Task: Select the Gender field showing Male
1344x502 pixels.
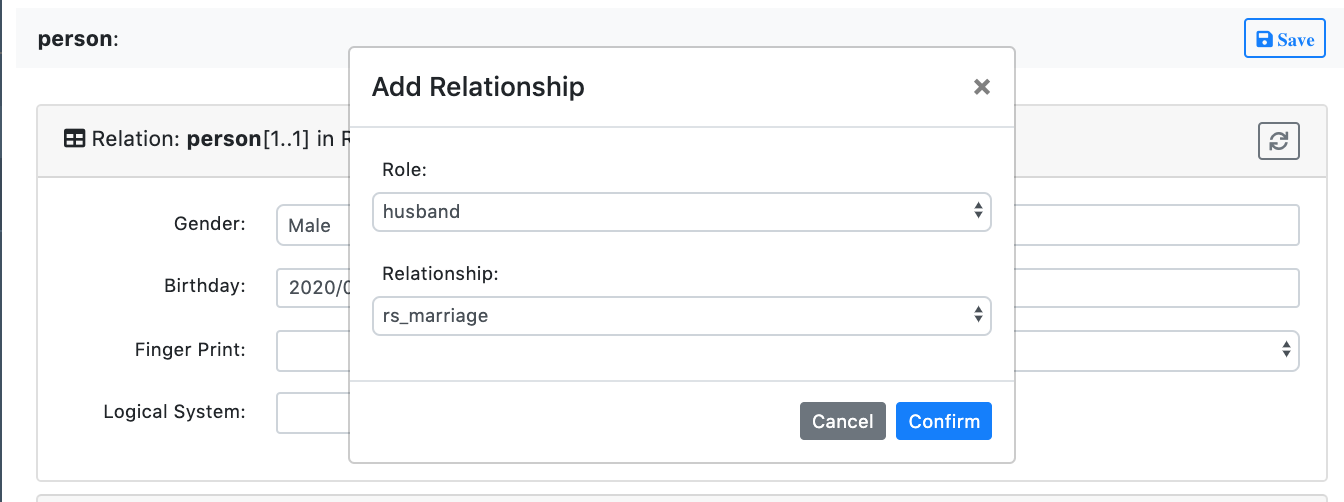Action: pyautogui.click(x=312, y=226)
